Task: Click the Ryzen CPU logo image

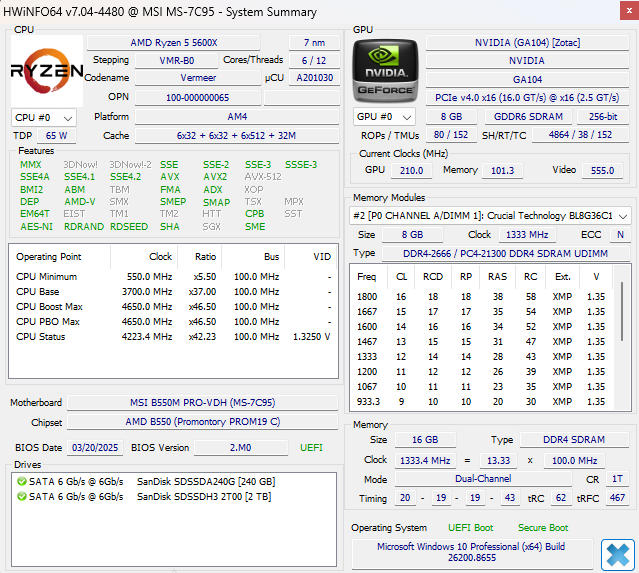Action: (x=47, y=71)
